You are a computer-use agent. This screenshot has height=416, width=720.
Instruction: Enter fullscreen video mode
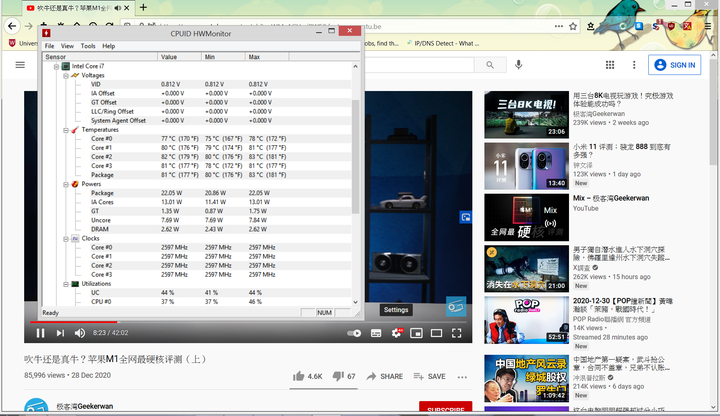click(x=456, y=333)
